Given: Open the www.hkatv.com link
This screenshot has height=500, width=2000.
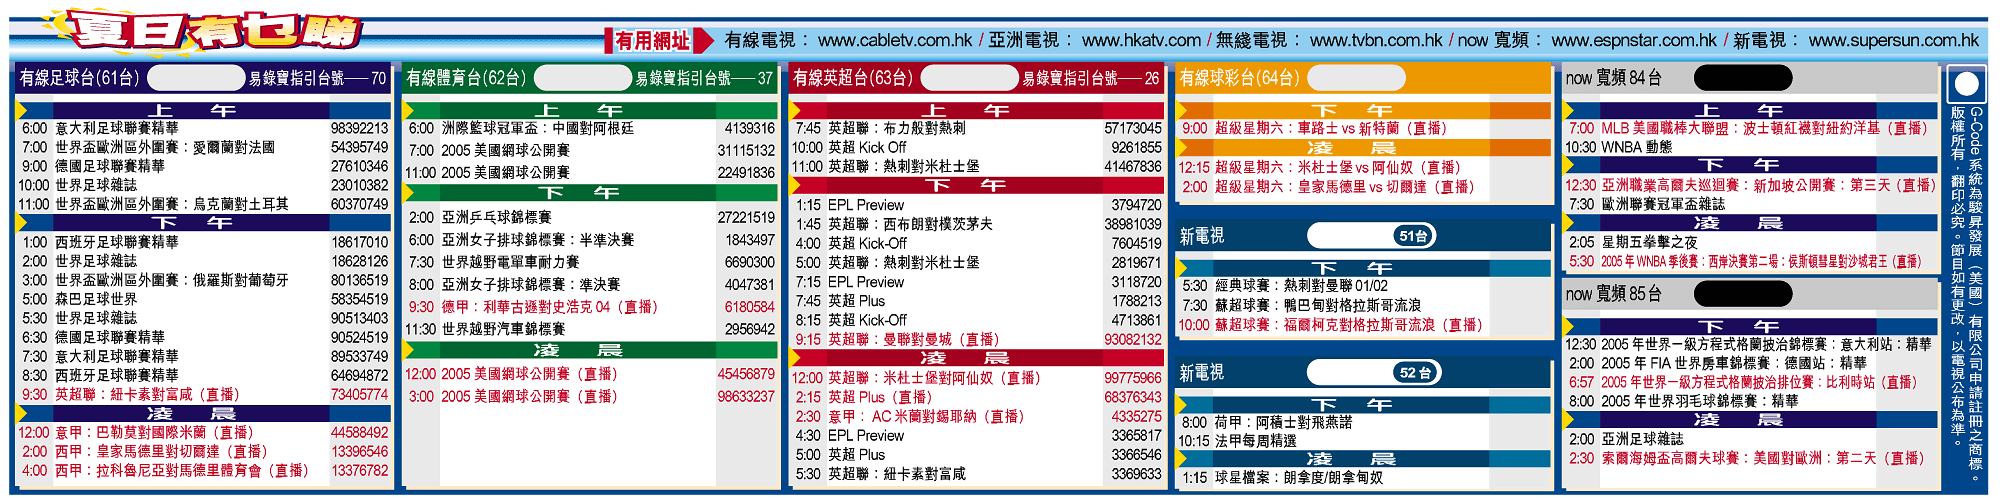Looking at the screenshot, I should 1141,41.
